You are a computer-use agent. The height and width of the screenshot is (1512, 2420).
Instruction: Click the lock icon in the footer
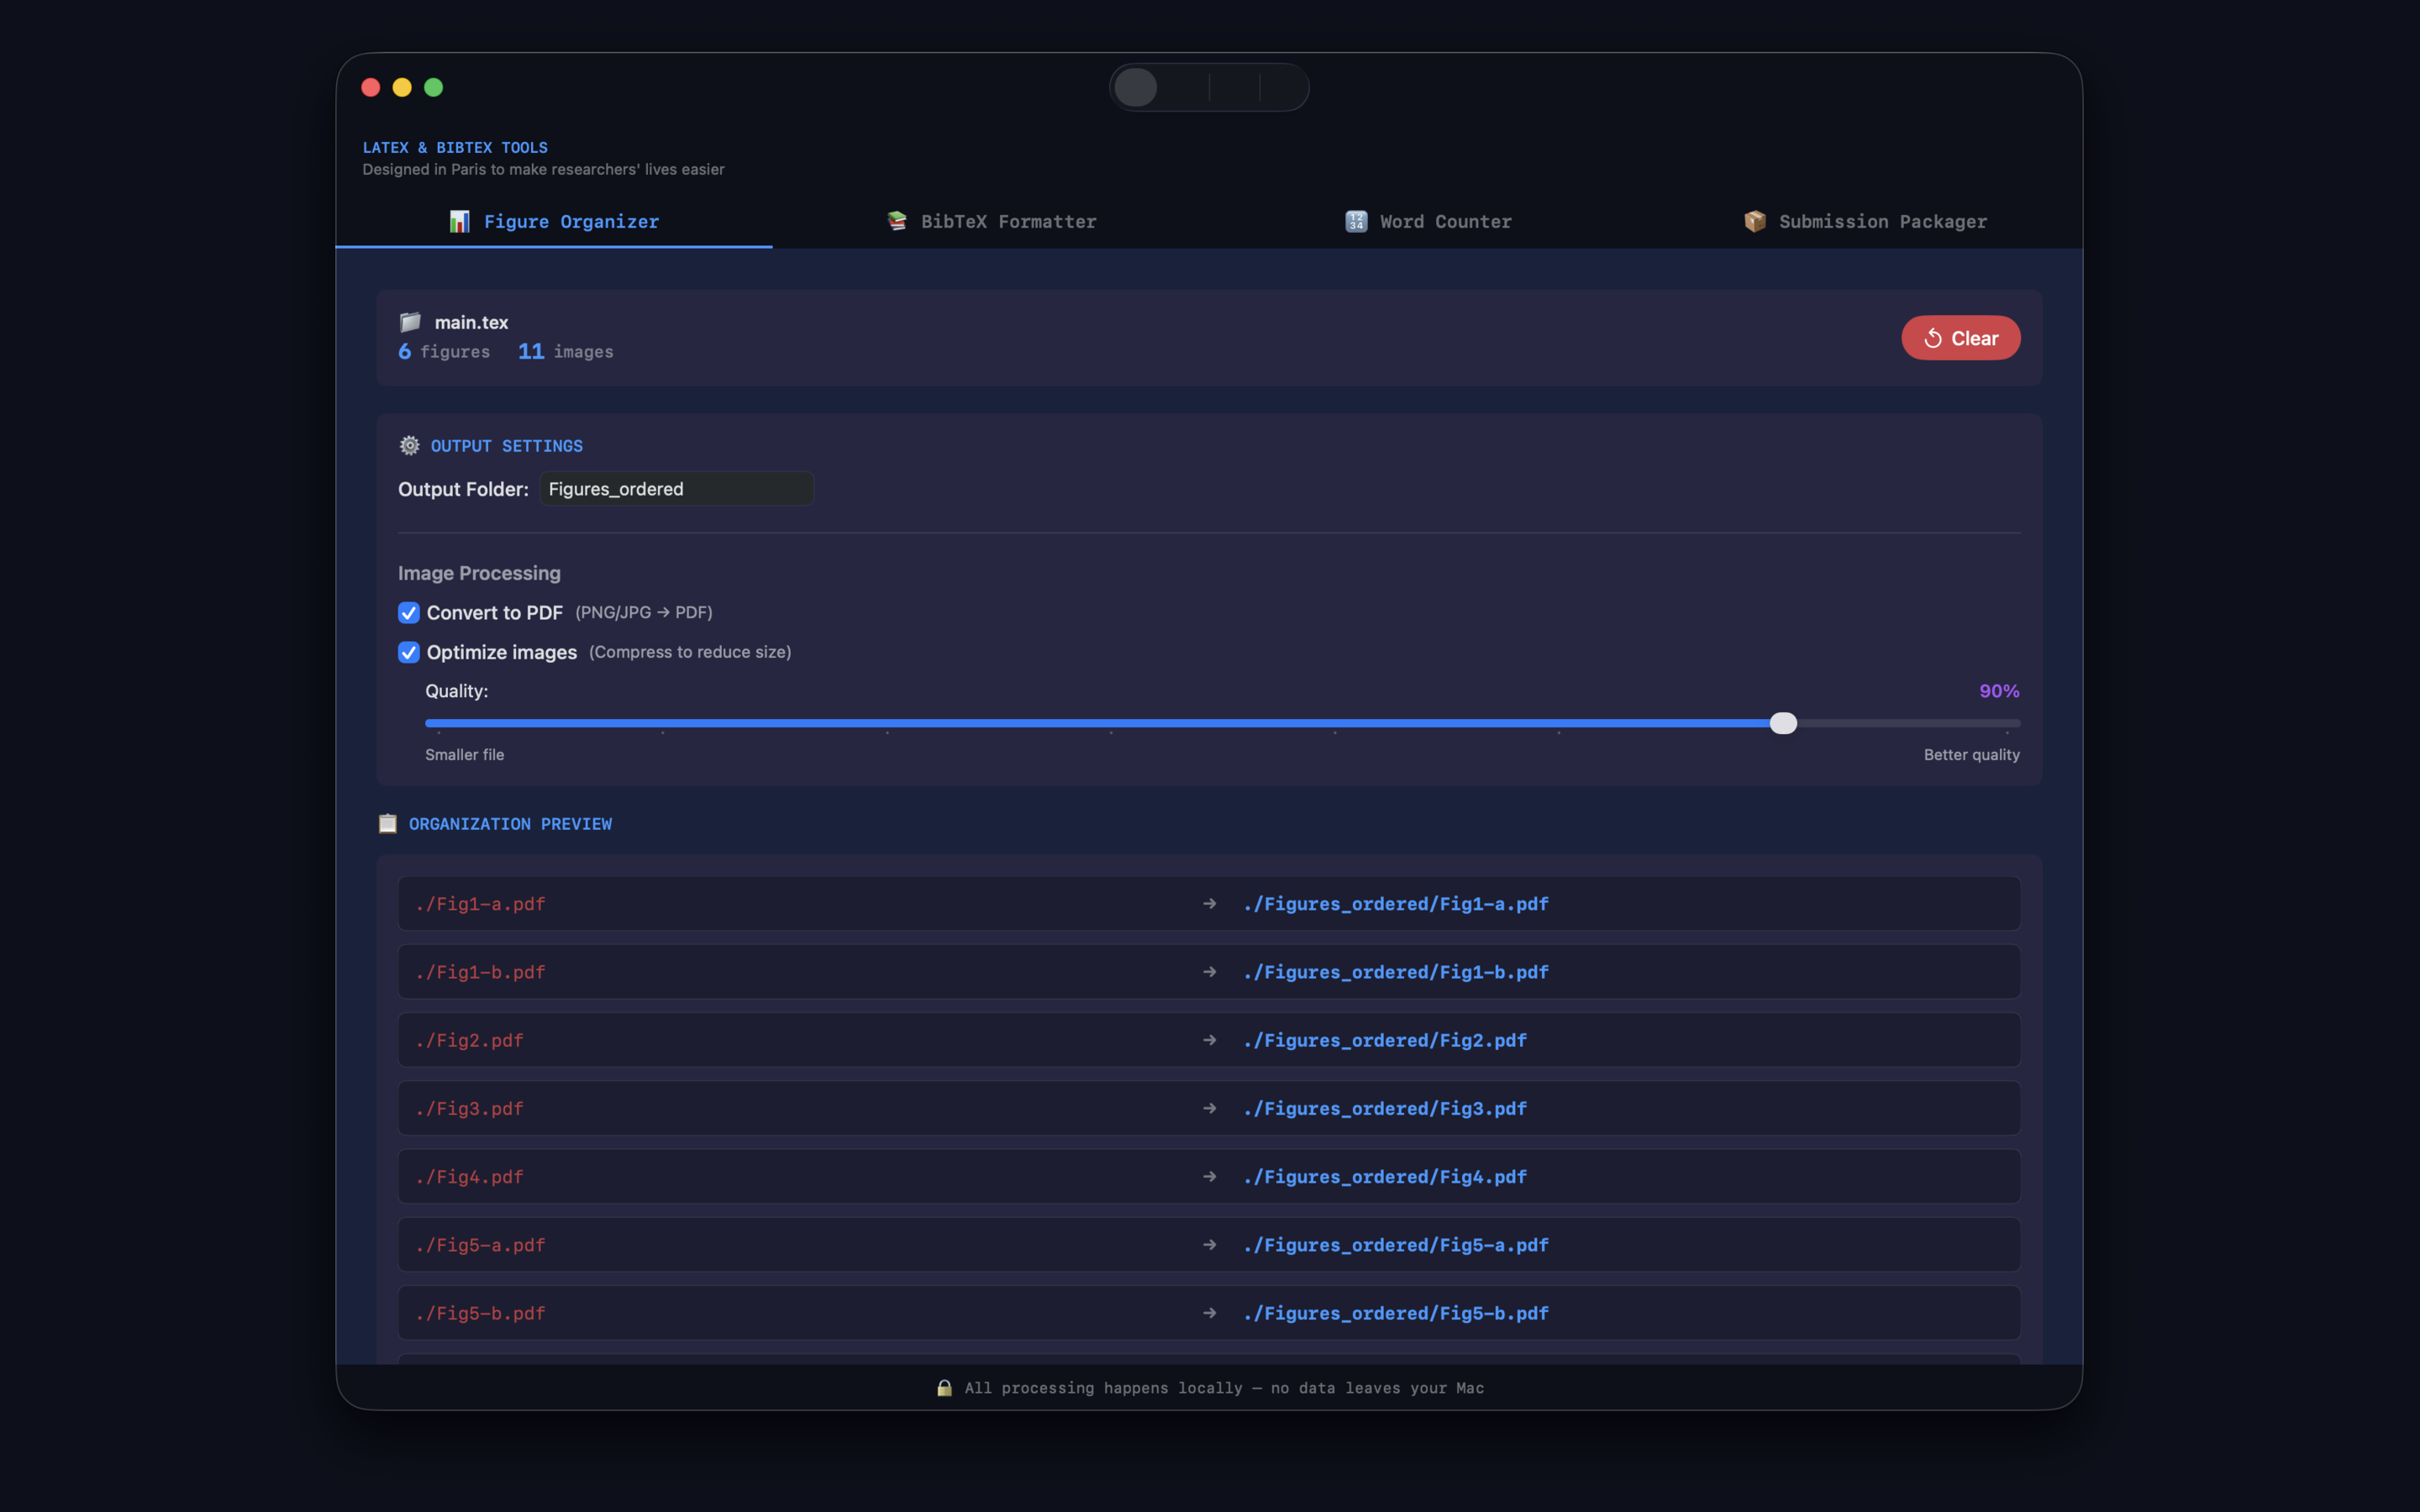tap(944, 1388)
